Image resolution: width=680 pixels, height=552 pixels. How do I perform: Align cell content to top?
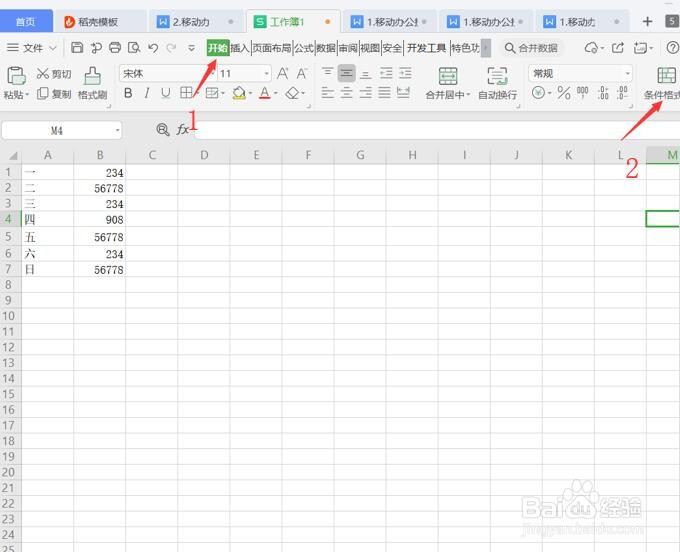coord(327,73)
